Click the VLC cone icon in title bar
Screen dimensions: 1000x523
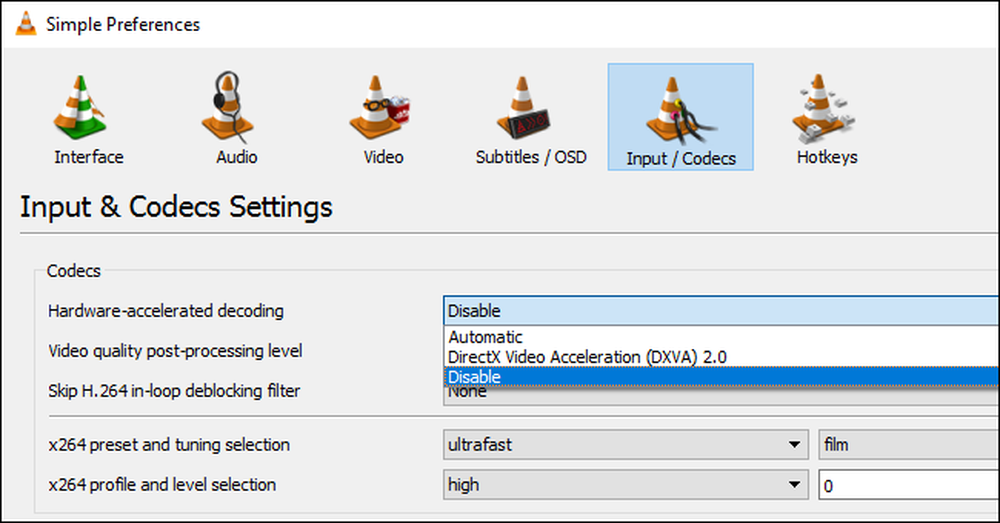tap(26, 24)
